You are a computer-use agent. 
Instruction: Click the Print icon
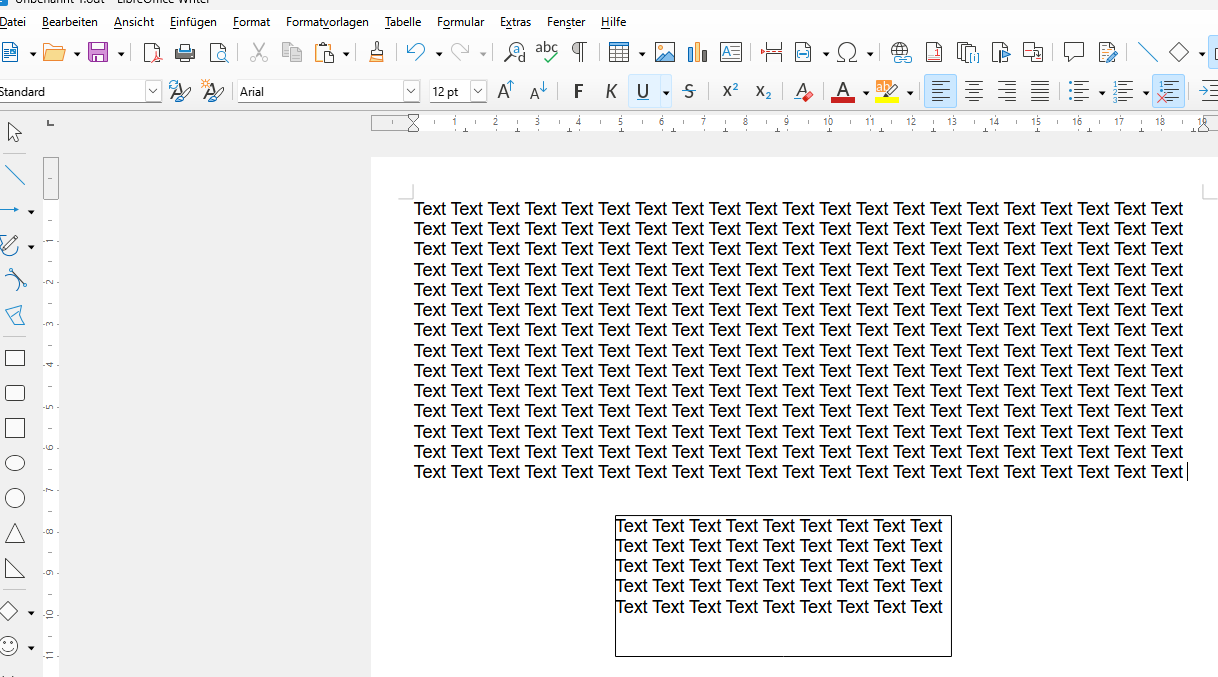coord(185,52)
